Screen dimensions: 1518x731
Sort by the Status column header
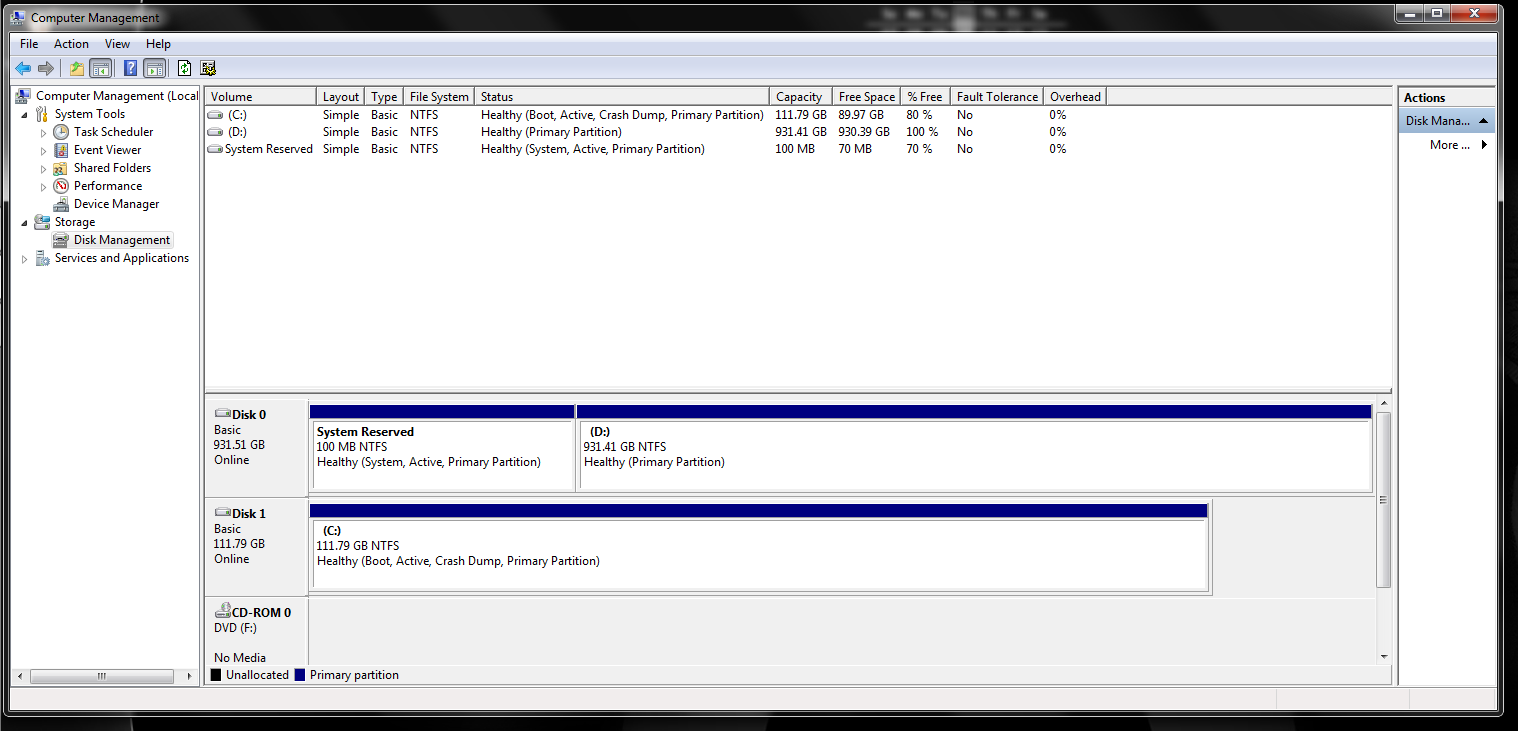click(621, 97)
